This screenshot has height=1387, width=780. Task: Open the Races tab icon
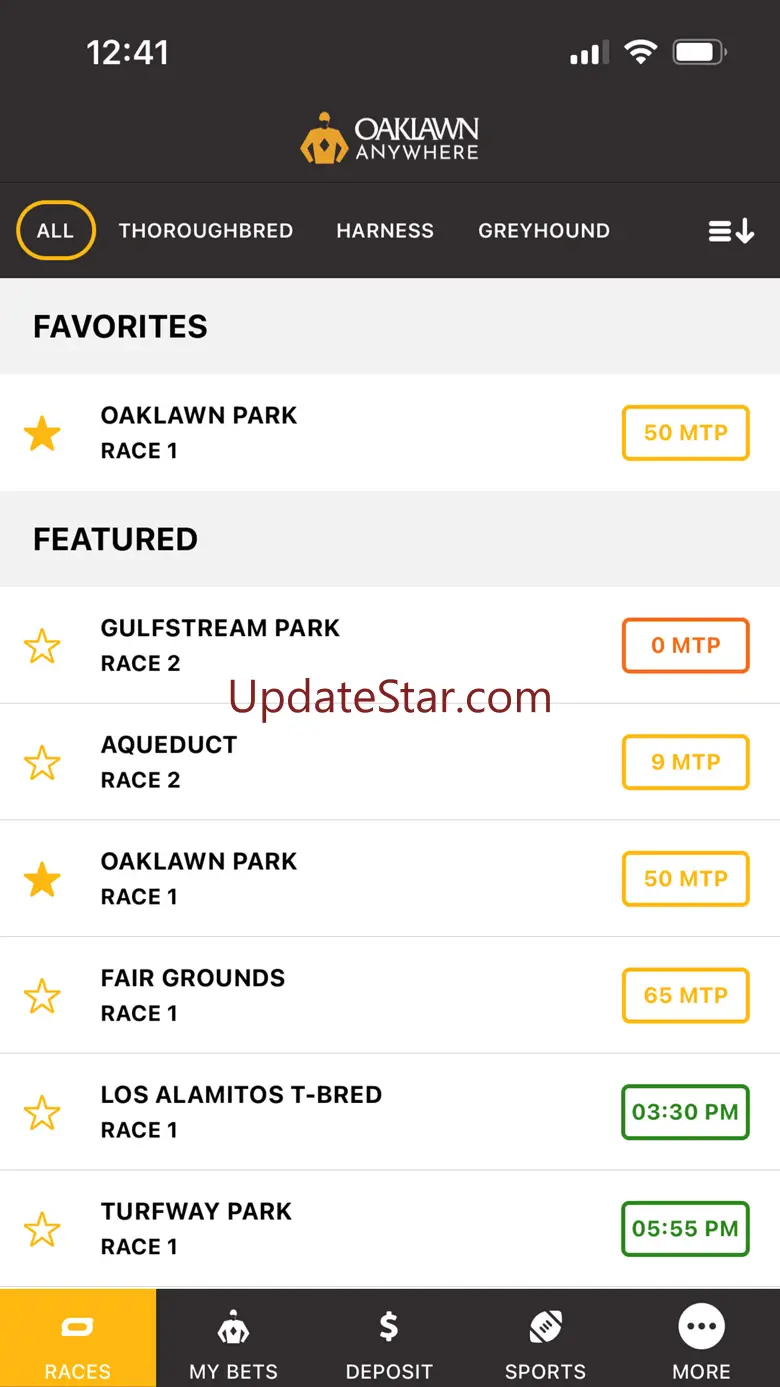pos(77,1328)
